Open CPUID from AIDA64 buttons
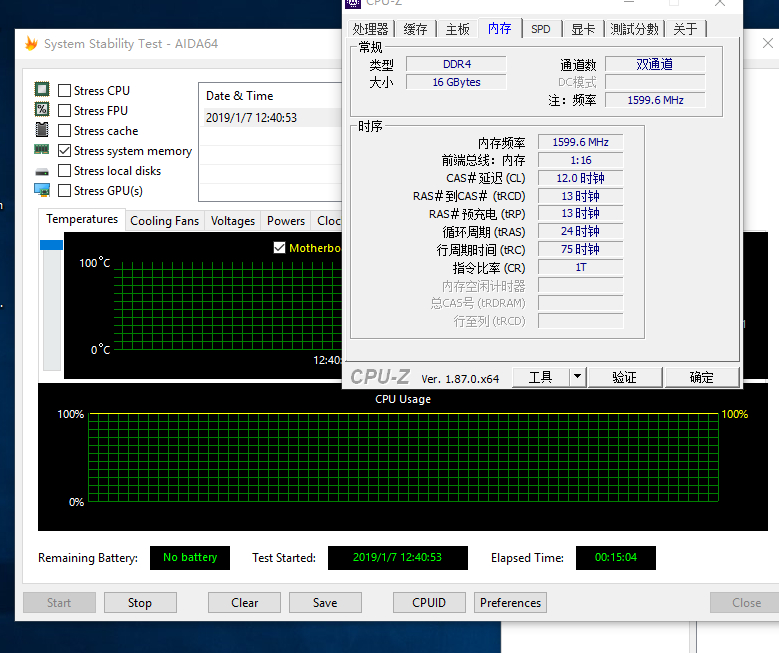 pyautogui.click(x=429, y=602)
